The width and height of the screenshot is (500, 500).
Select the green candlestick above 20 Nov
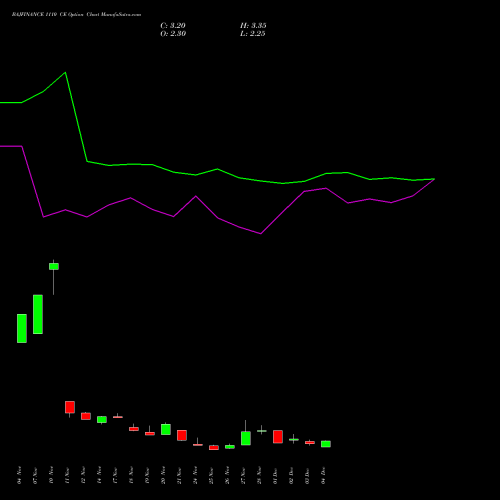click(x=166, y=429)
